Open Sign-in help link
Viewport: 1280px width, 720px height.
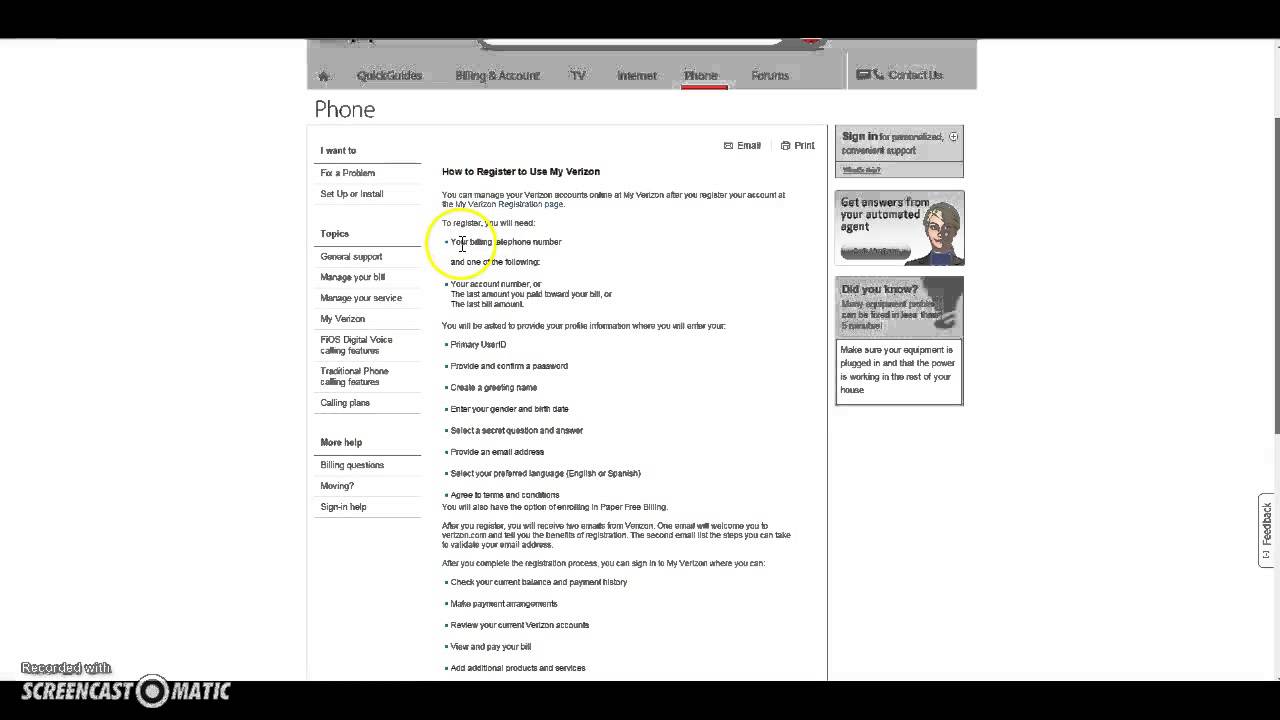[343, 507]
